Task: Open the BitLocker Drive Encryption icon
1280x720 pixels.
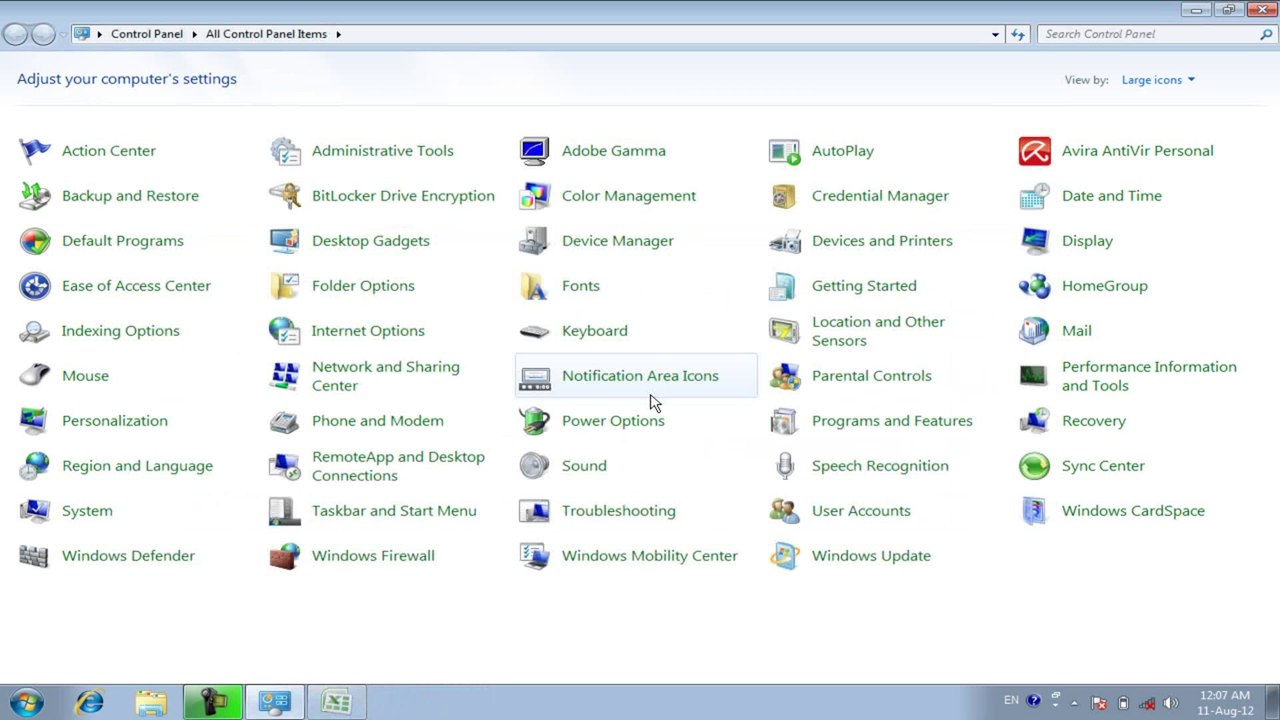Action: (x=285, y=196)
